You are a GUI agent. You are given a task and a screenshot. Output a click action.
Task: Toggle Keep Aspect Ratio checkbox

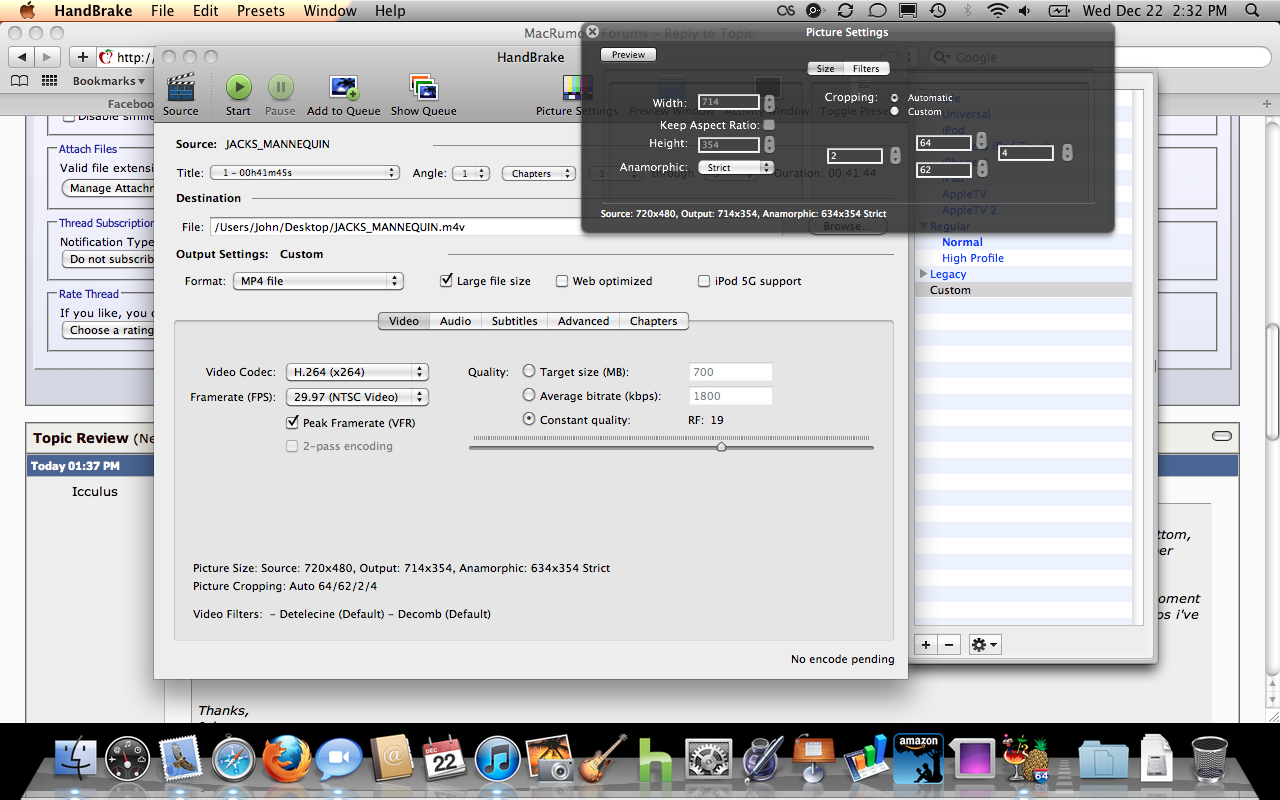(769, 125)
